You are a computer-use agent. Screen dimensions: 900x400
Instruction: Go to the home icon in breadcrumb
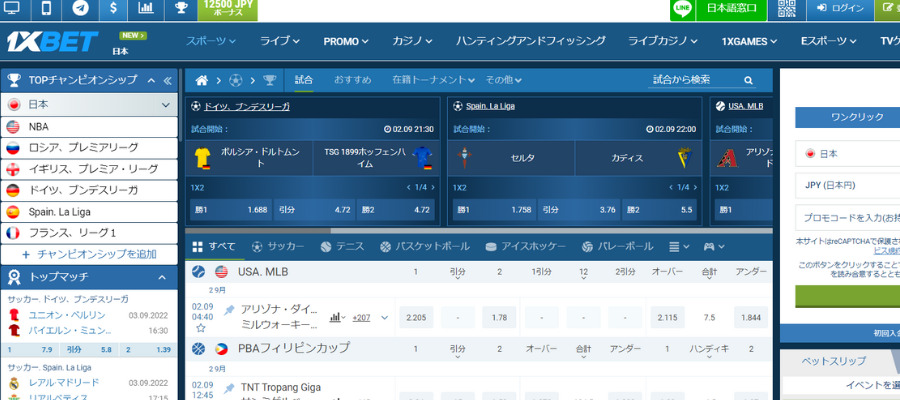point(202,80)
